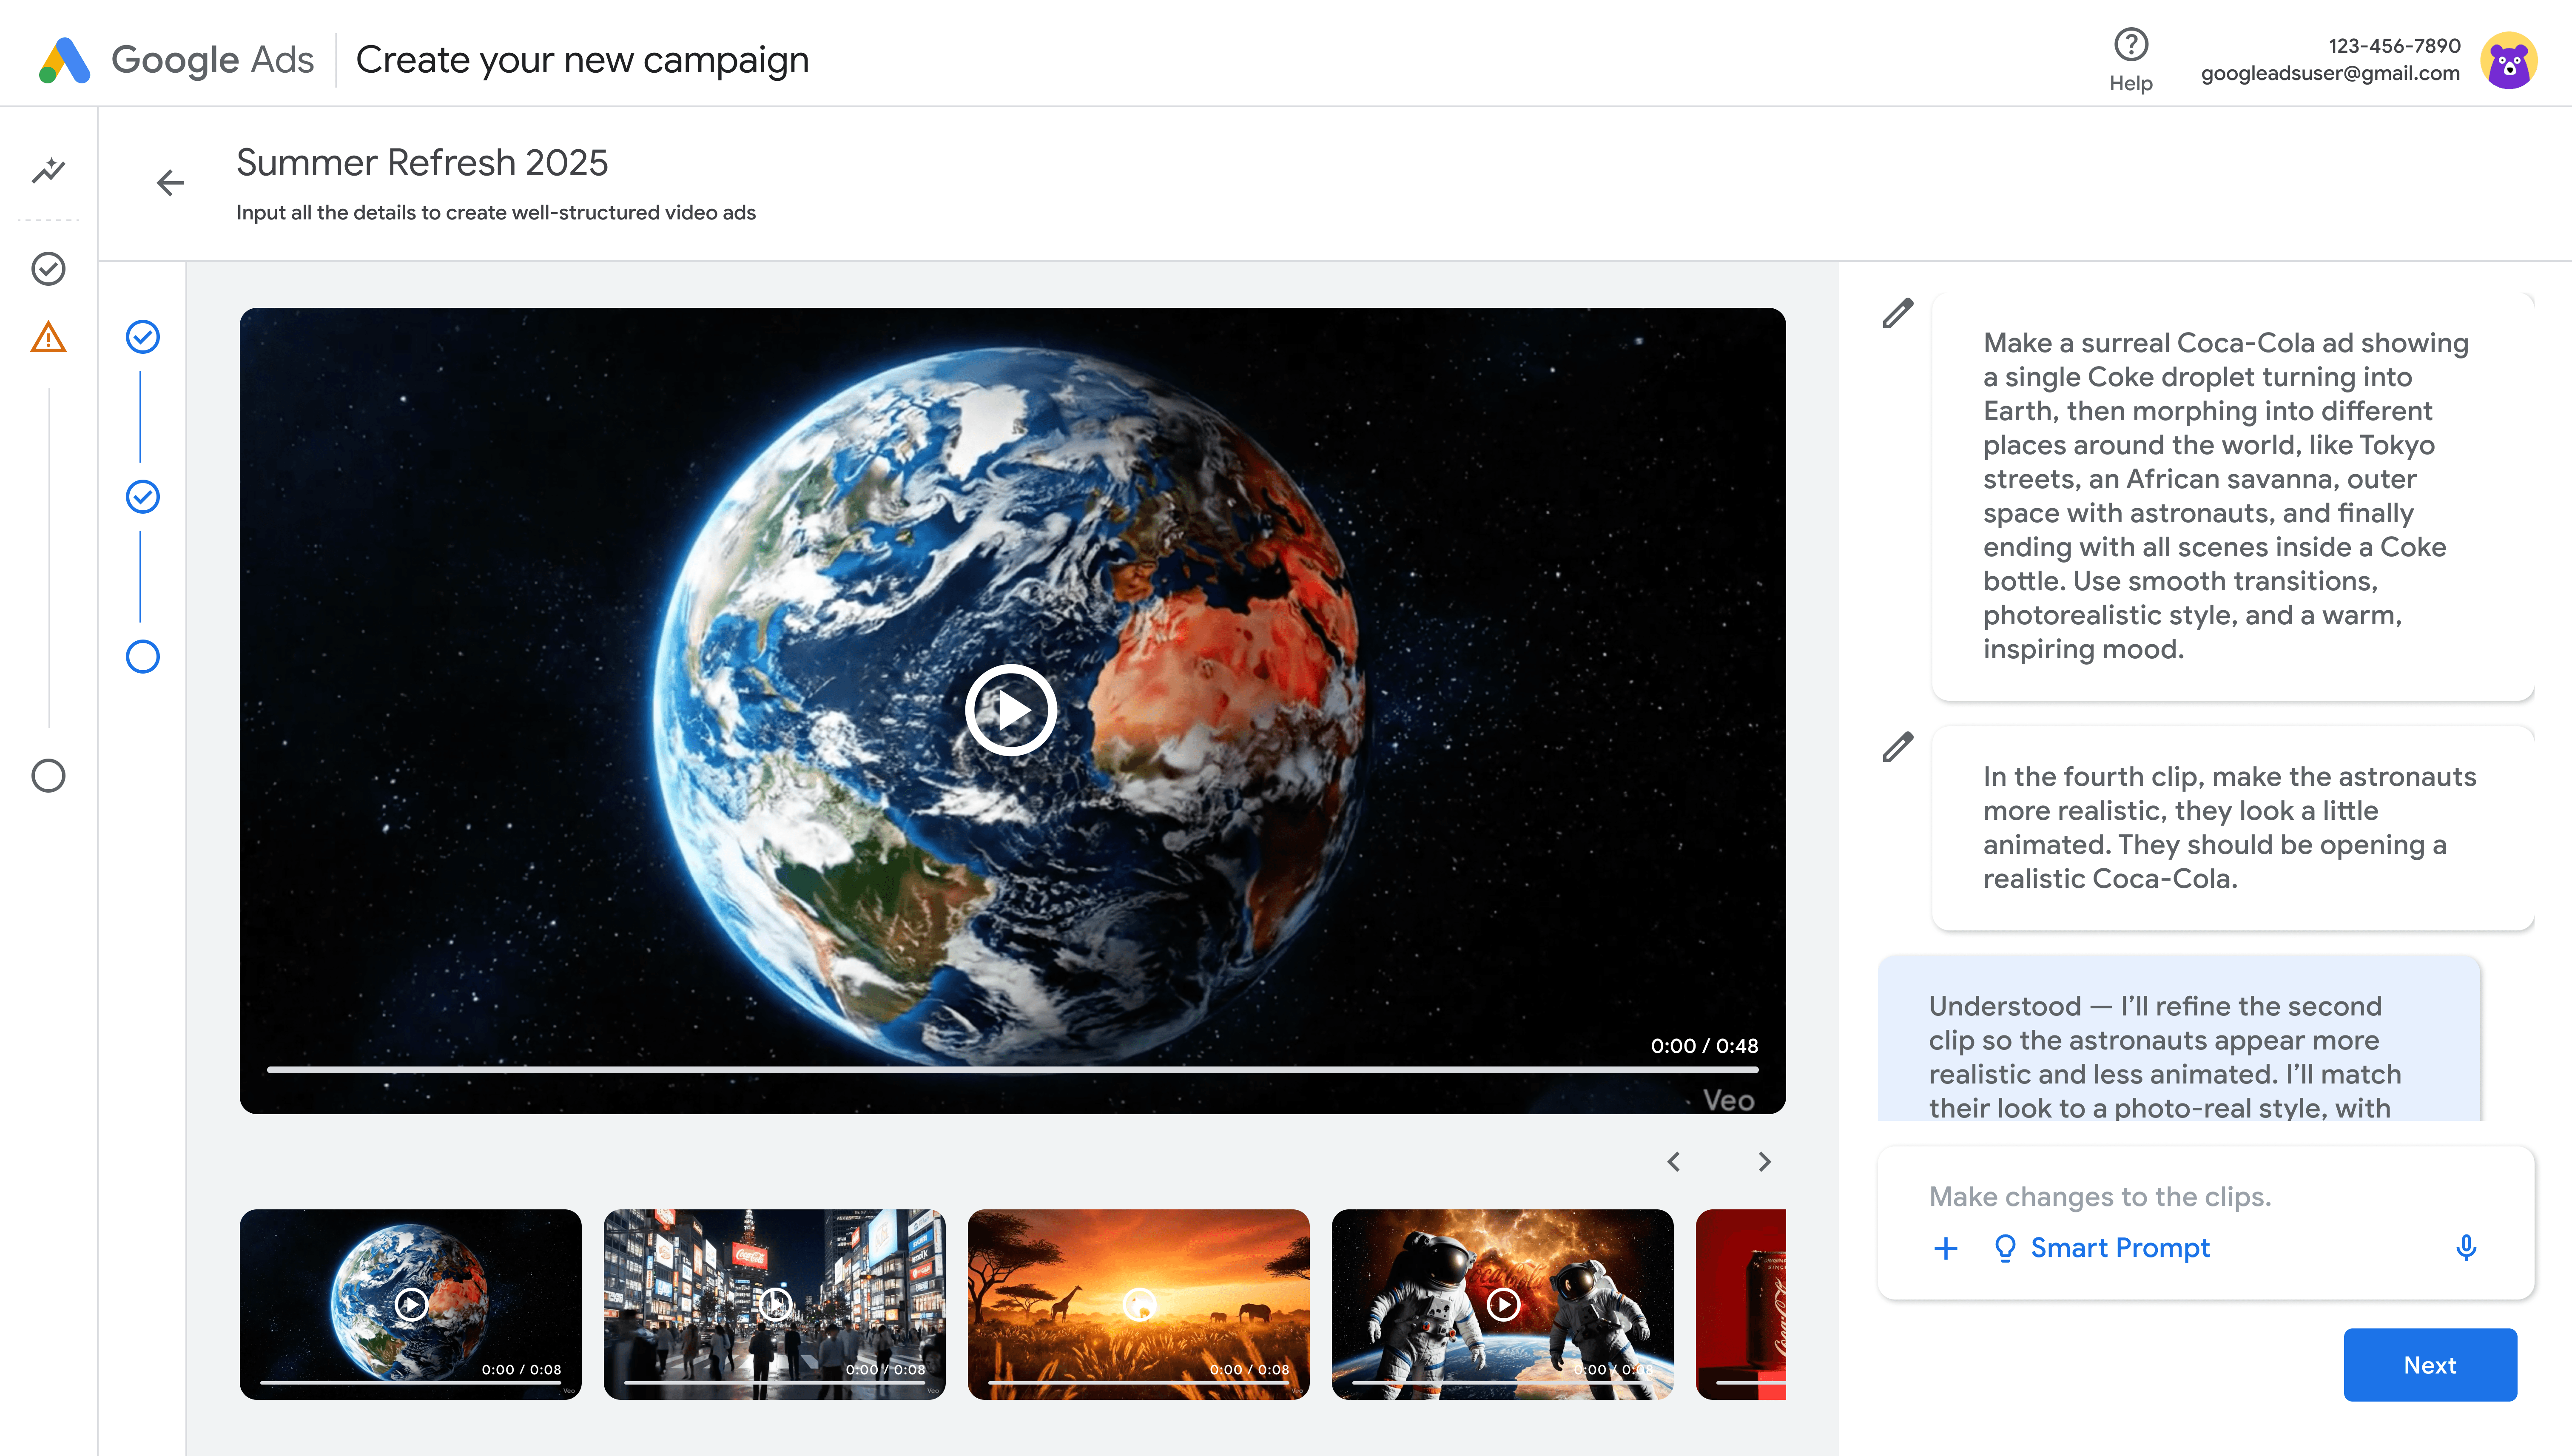
Task: Select the second completed blue checkmark step
Action: coord(143,497)
